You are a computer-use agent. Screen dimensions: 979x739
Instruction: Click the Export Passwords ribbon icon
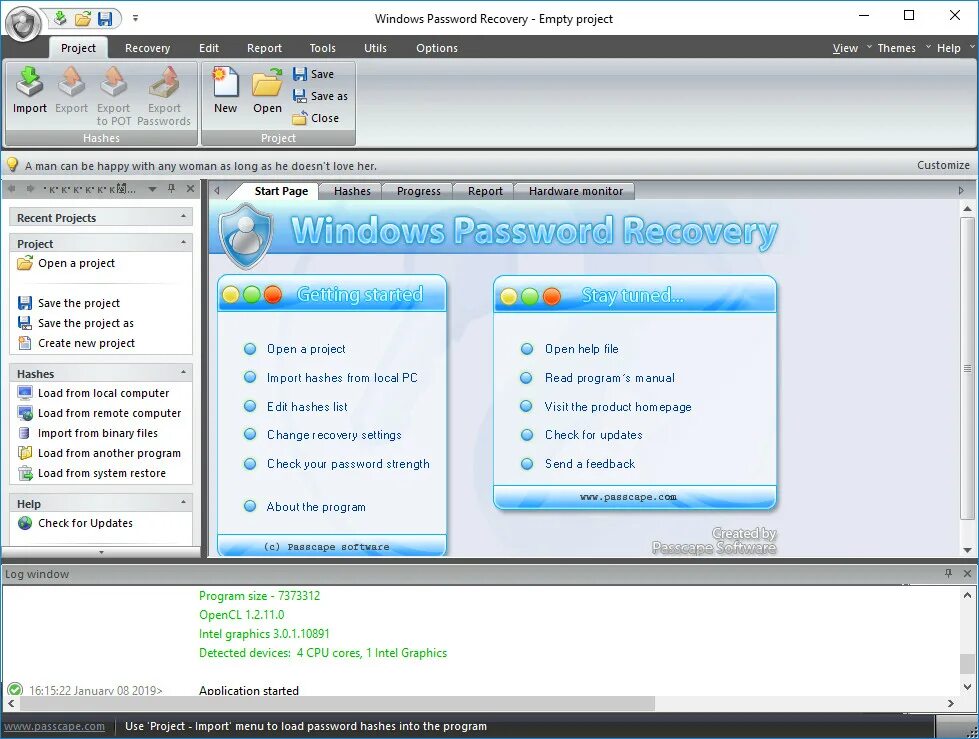pyautogui.click(x=164, y=95)
